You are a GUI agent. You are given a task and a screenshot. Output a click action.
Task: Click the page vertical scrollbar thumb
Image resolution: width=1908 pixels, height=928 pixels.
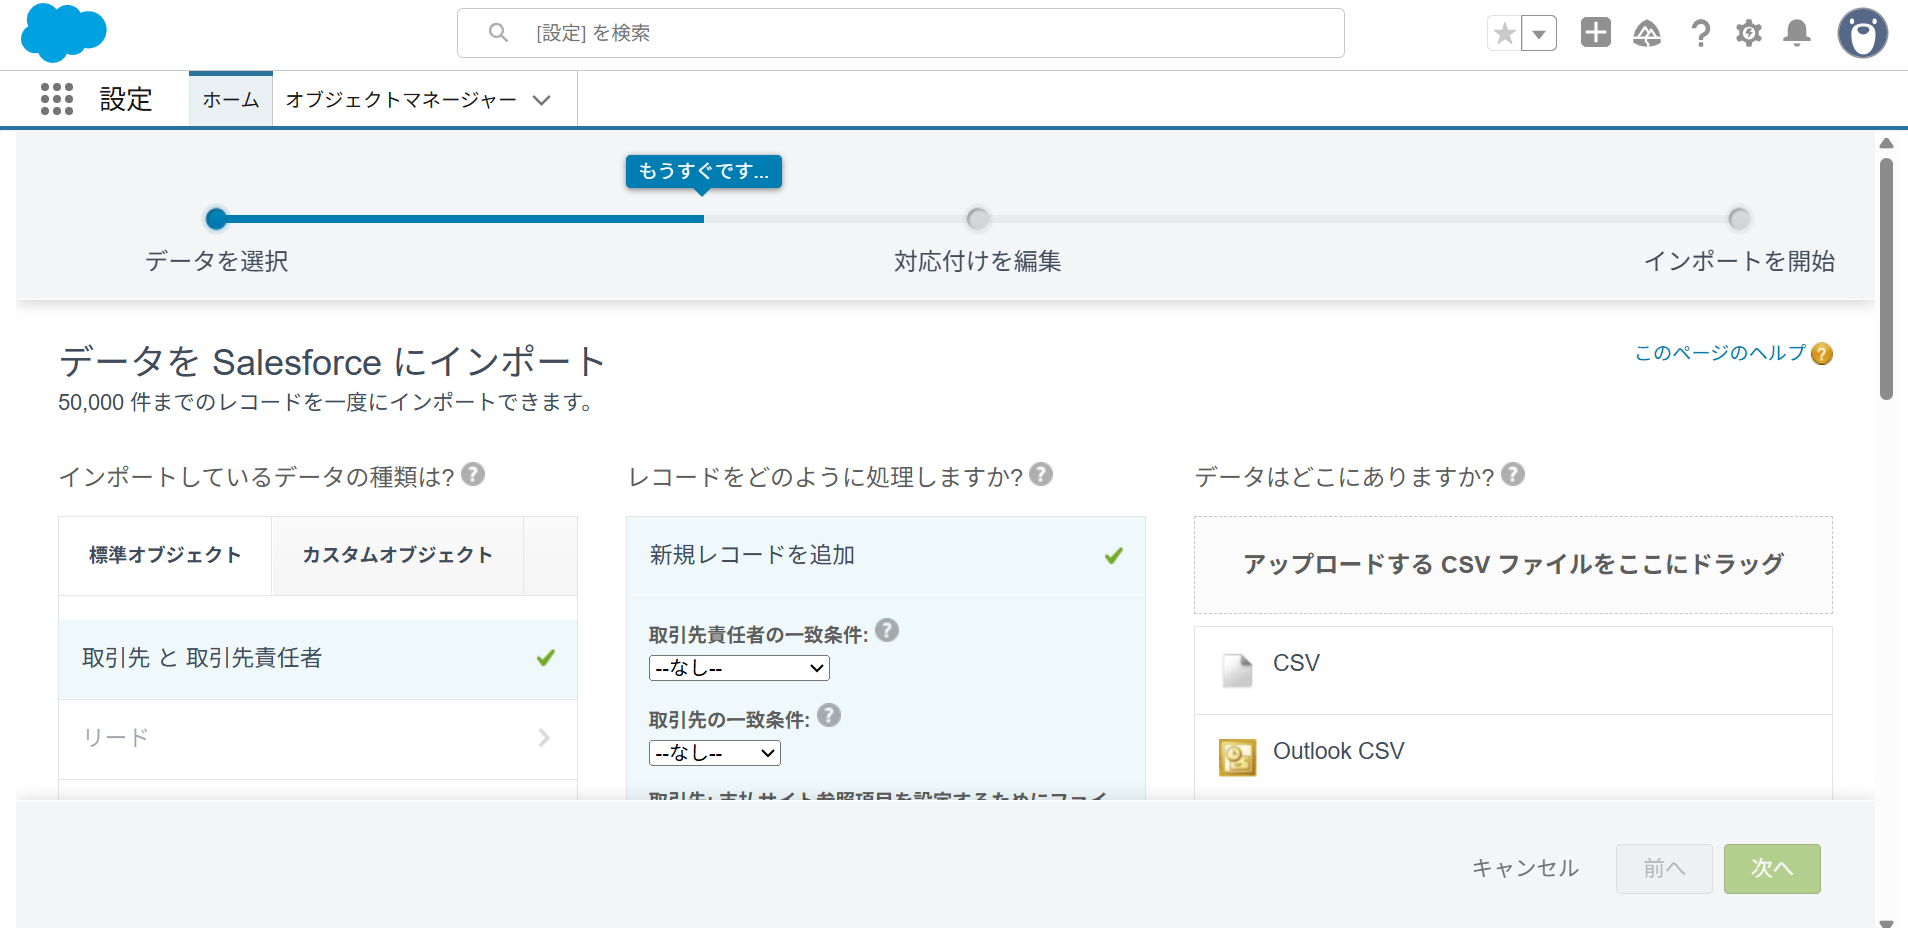[x=1886, y=280]
